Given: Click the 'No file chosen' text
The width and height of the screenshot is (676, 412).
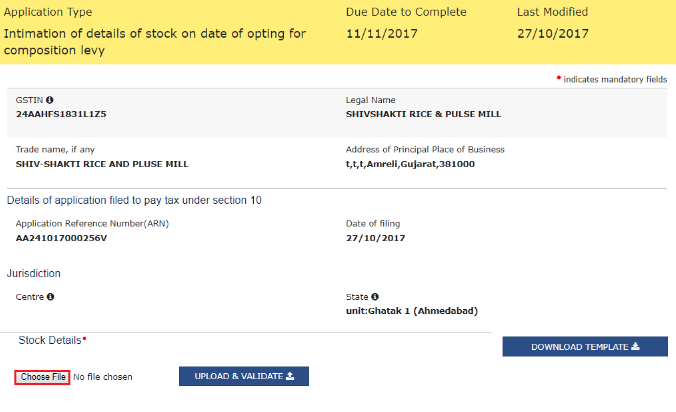Looking at the screenshot, I should pos(103,377).
